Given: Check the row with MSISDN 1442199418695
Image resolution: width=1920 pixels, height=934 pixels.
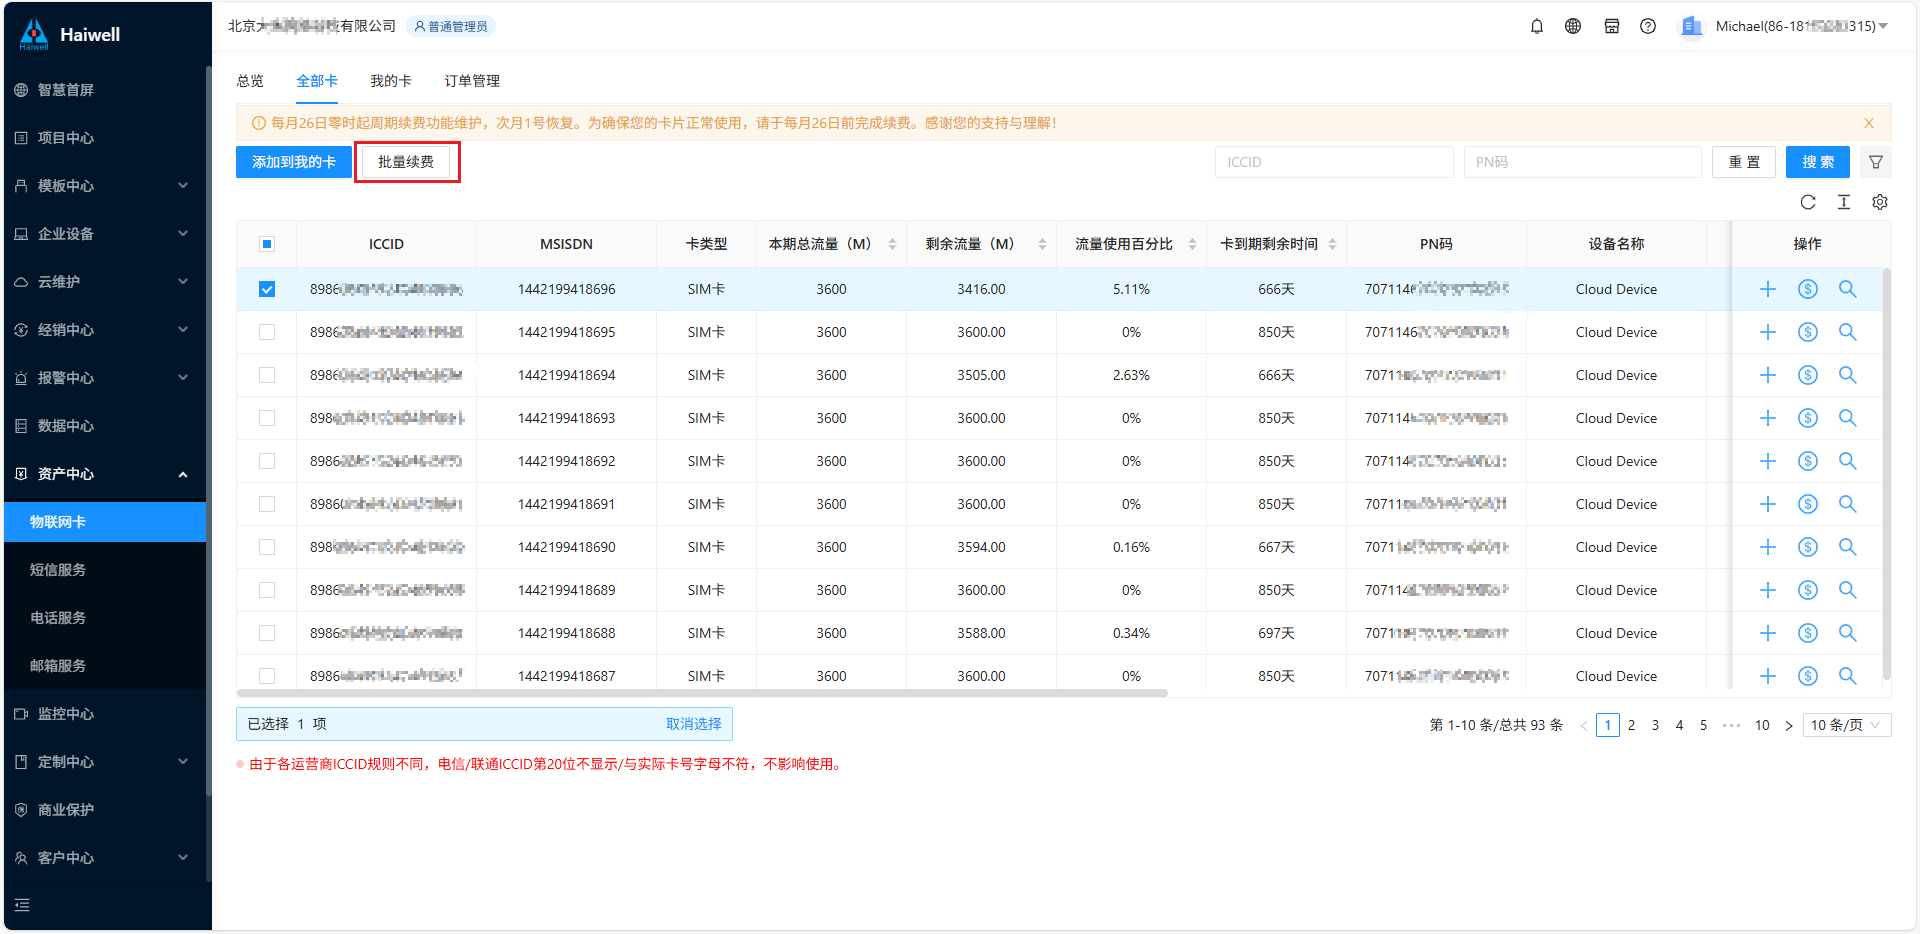Looking at the screenshot, I should 267,332.
